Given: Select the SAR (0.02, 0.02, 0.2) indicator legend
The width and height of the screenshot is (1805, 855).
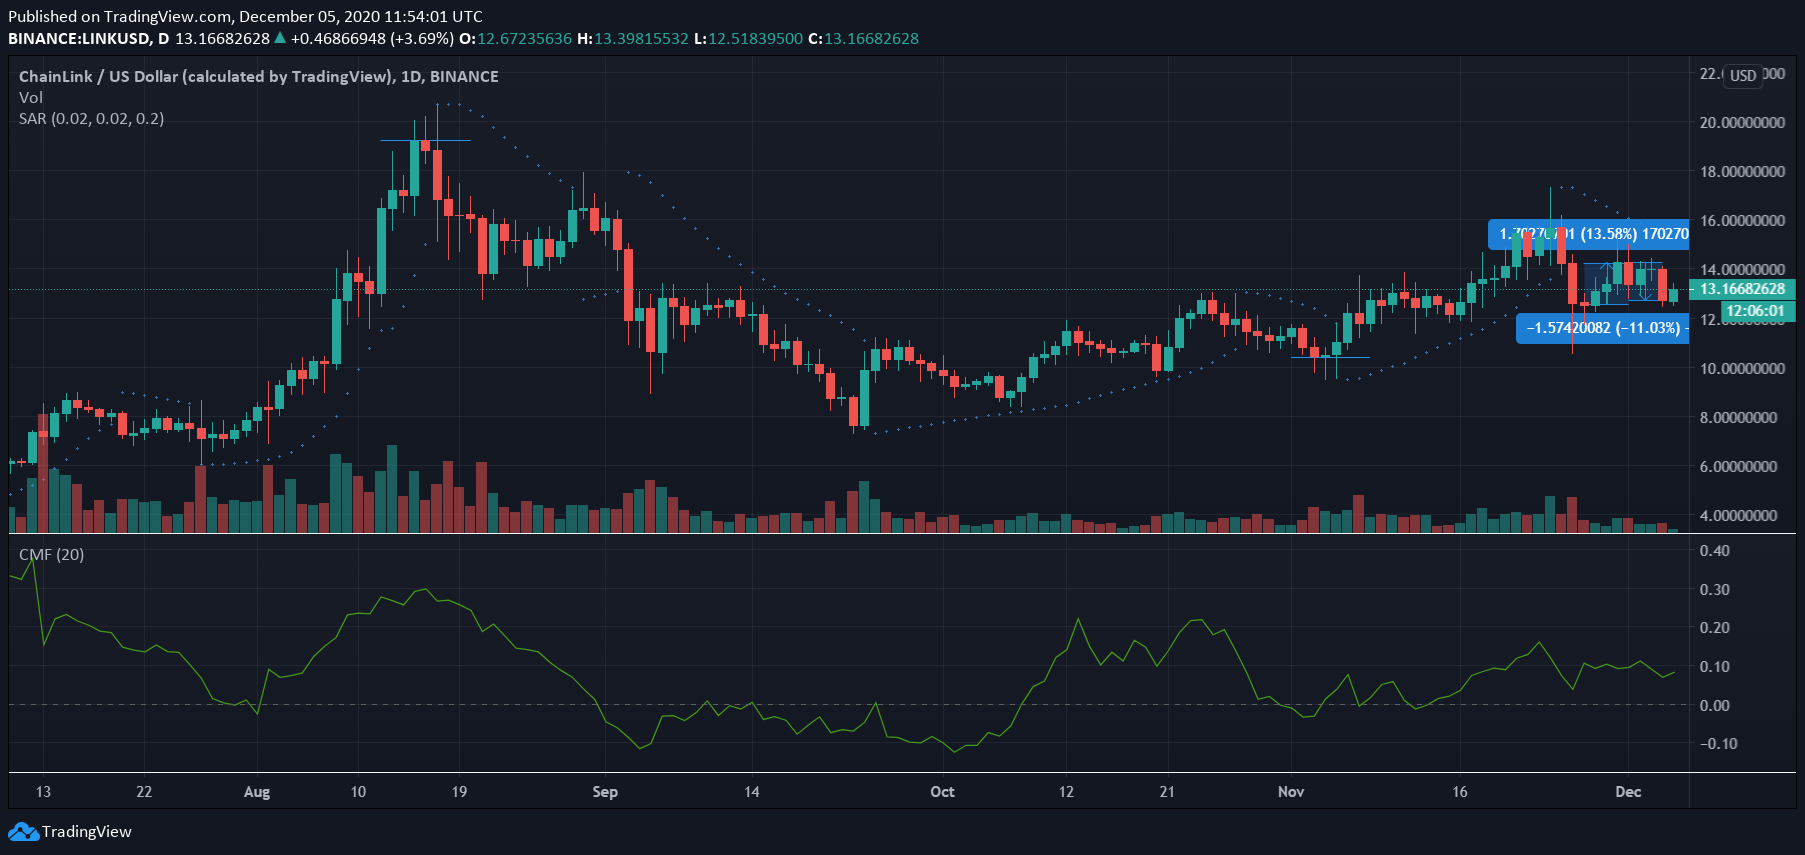Looking at the screenshot, I should point(91,118).
